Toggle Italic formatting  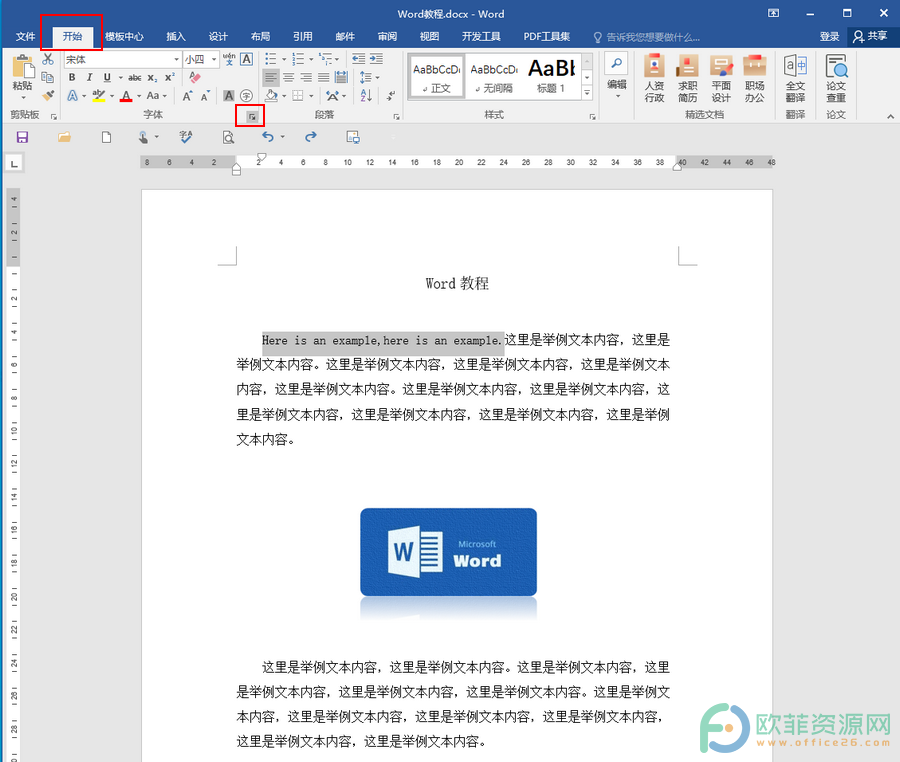point(89,77)
